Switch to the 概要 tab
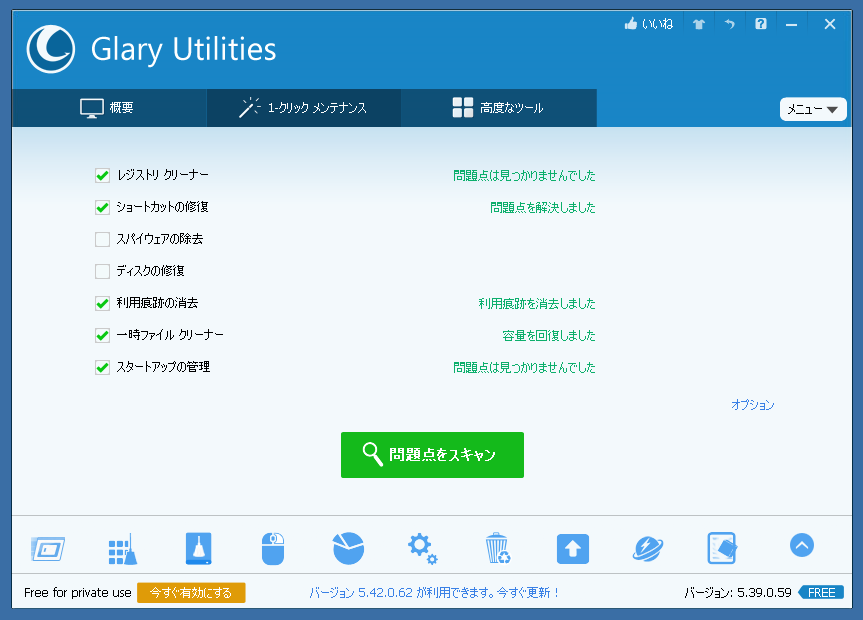Viewport: 863px width, 620px height. [x=109, y=108]
